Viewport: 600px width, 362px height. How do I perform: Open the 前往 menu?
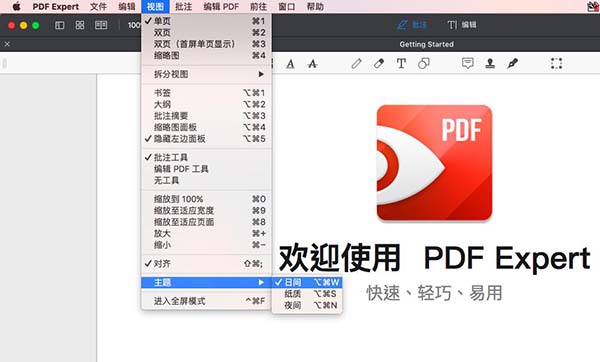pos(258,7)
